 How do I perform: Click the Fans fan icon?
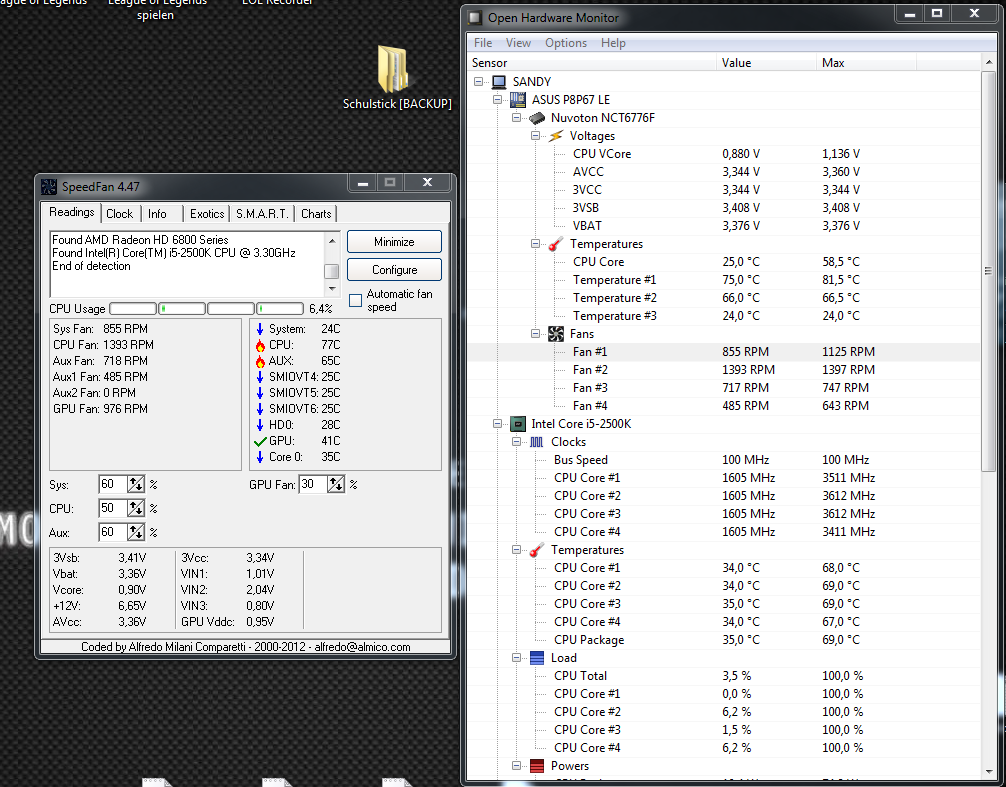point(556,334)
